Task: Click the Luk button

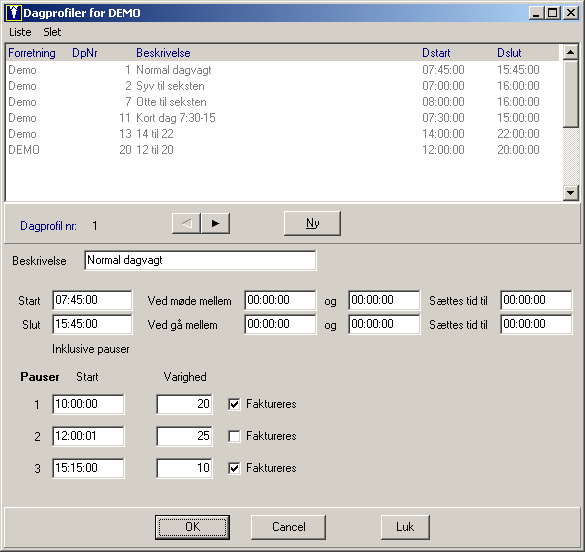Action: point(405,527)
